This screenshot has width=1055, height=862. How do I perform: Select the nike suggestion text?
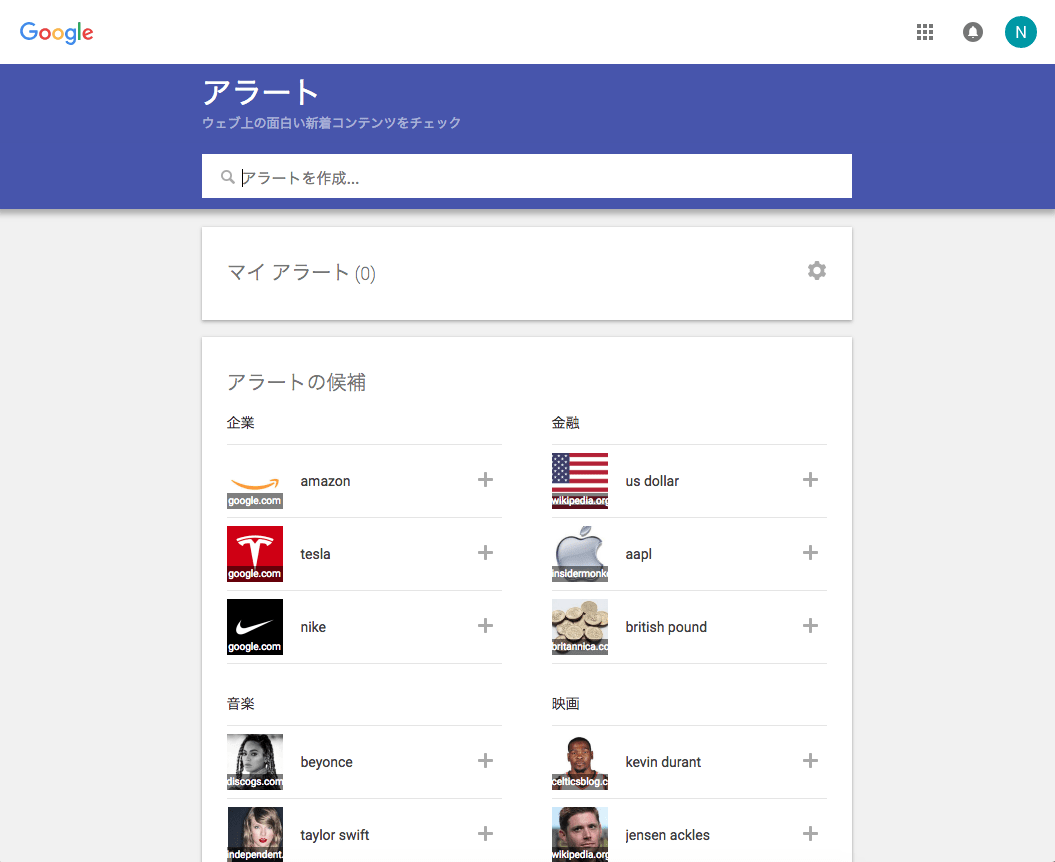point(313,627)
